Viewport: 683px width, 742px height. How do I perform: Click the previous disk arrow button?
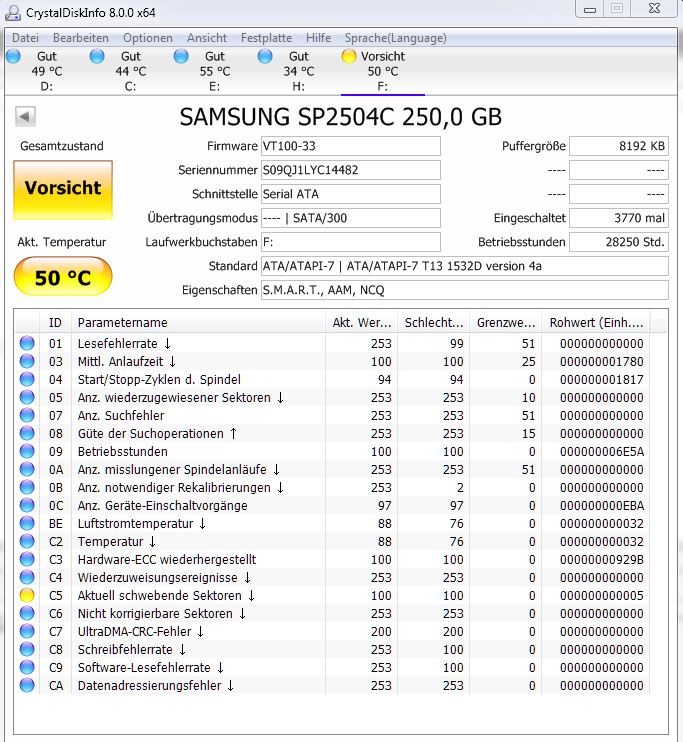click(x=25, y=116)
